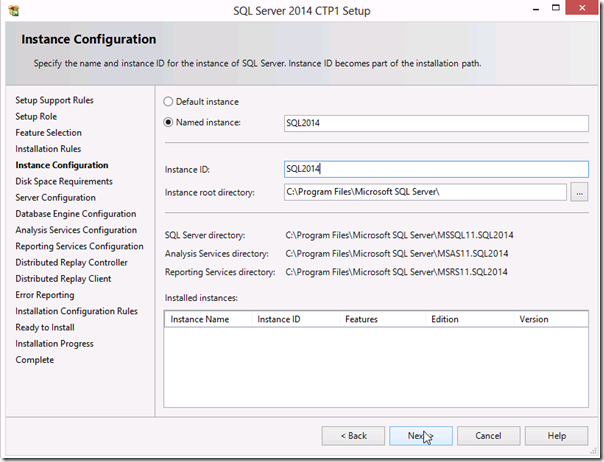The width and height of the screenshot is (604, 462).
Task: Click the Instance root directory field
Action: [x=425, y=192]
